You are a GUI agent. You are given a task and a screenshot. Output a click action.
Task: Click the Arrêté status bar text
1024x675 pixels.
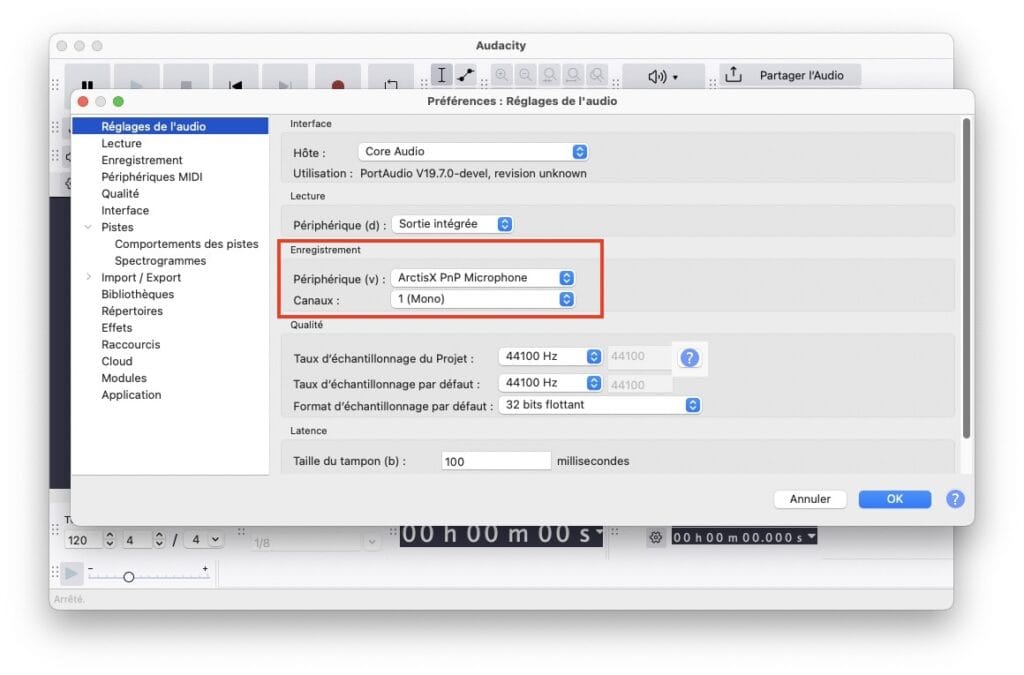coord(69,599)
